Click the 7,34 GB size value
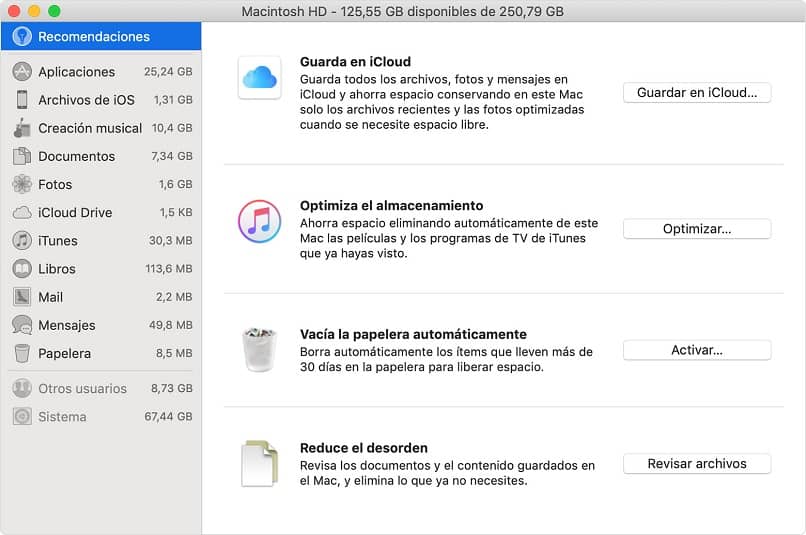806x535 pixels. [x=172, y=156]
